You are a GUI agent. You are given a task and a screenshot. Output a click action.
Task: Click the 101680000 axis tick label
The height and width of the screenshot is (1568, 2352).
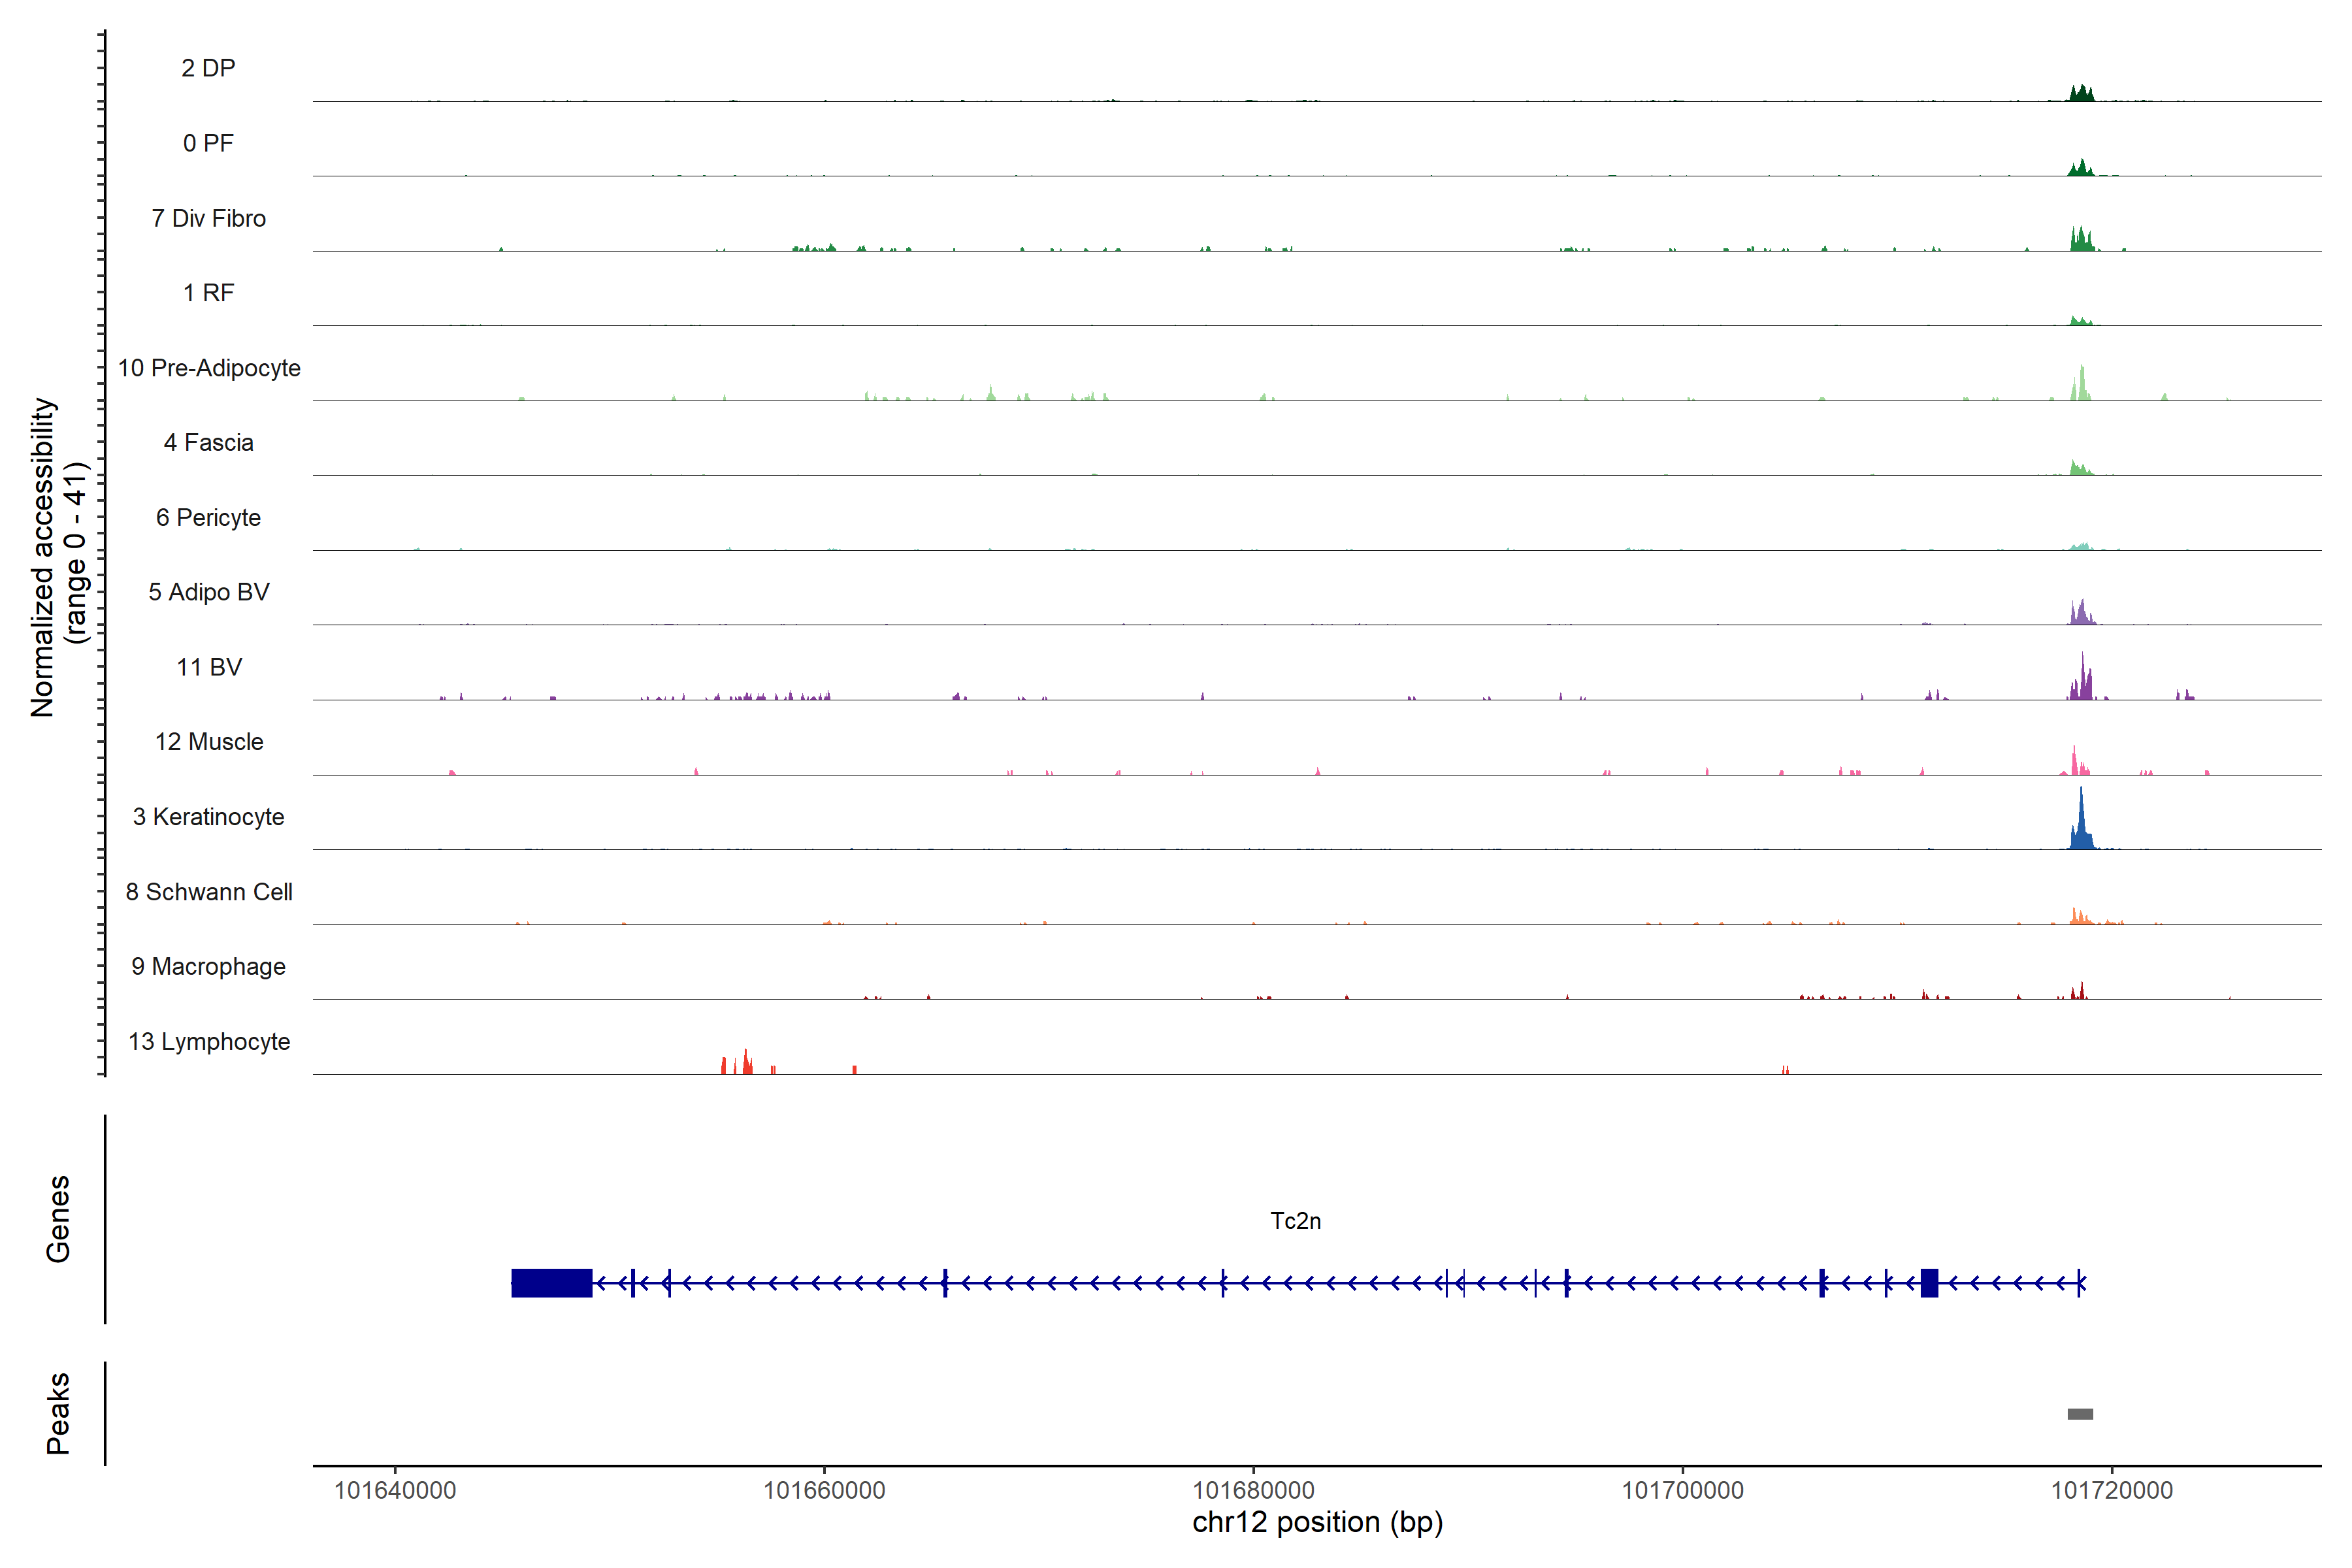tap(1253, 1490)
